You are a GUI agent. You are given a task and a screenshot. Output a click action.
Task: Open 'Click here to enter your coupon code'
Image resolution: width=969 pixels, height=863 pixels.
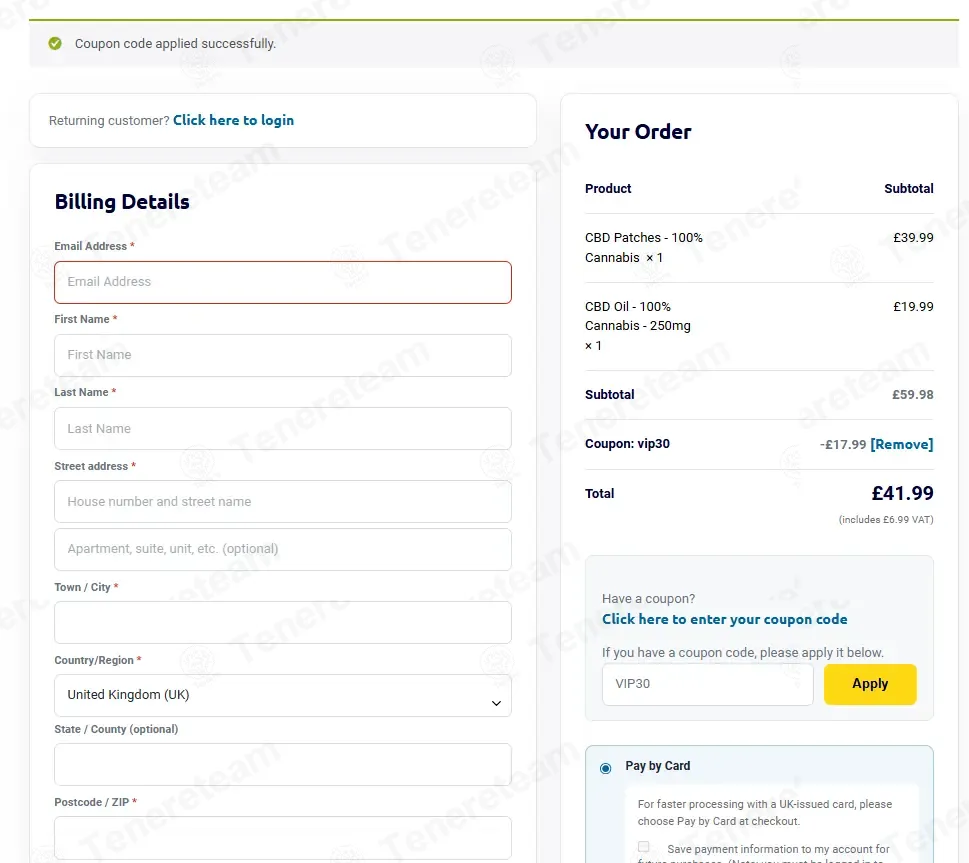pyautogui.click(x=724, y=619)
